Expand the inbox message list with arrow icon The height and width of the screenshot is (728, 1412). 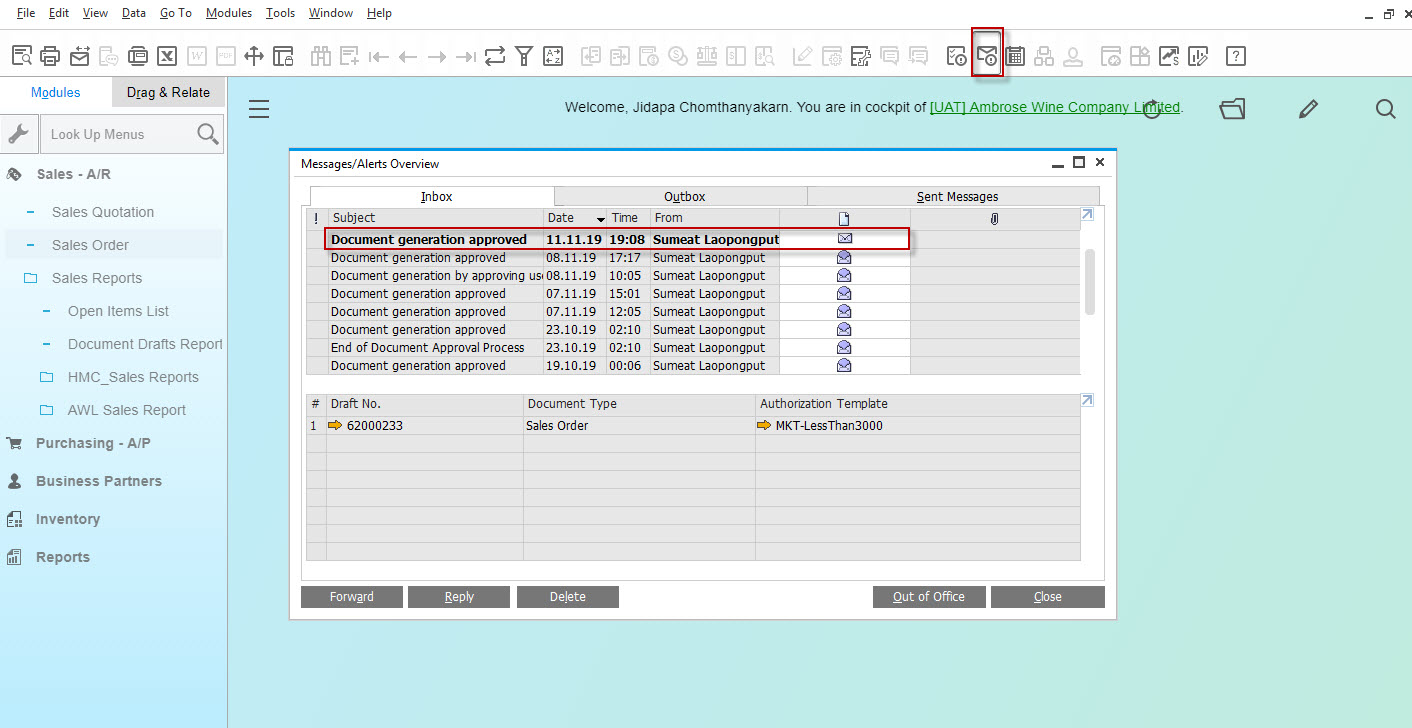click(1087, 215)
